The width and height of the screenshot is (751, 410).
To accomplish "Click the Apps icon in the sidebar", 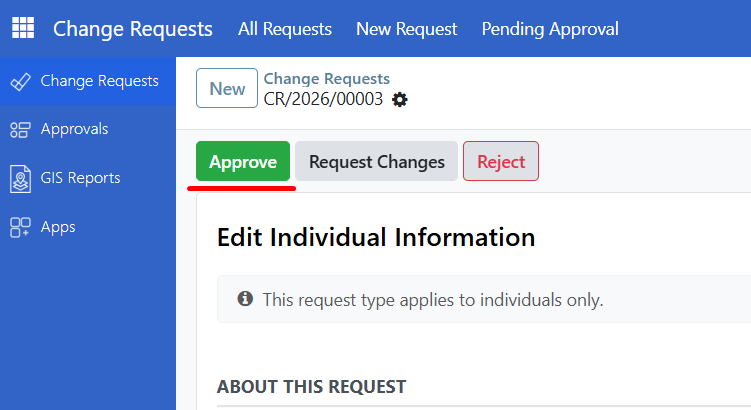I will tap(20, 227).
